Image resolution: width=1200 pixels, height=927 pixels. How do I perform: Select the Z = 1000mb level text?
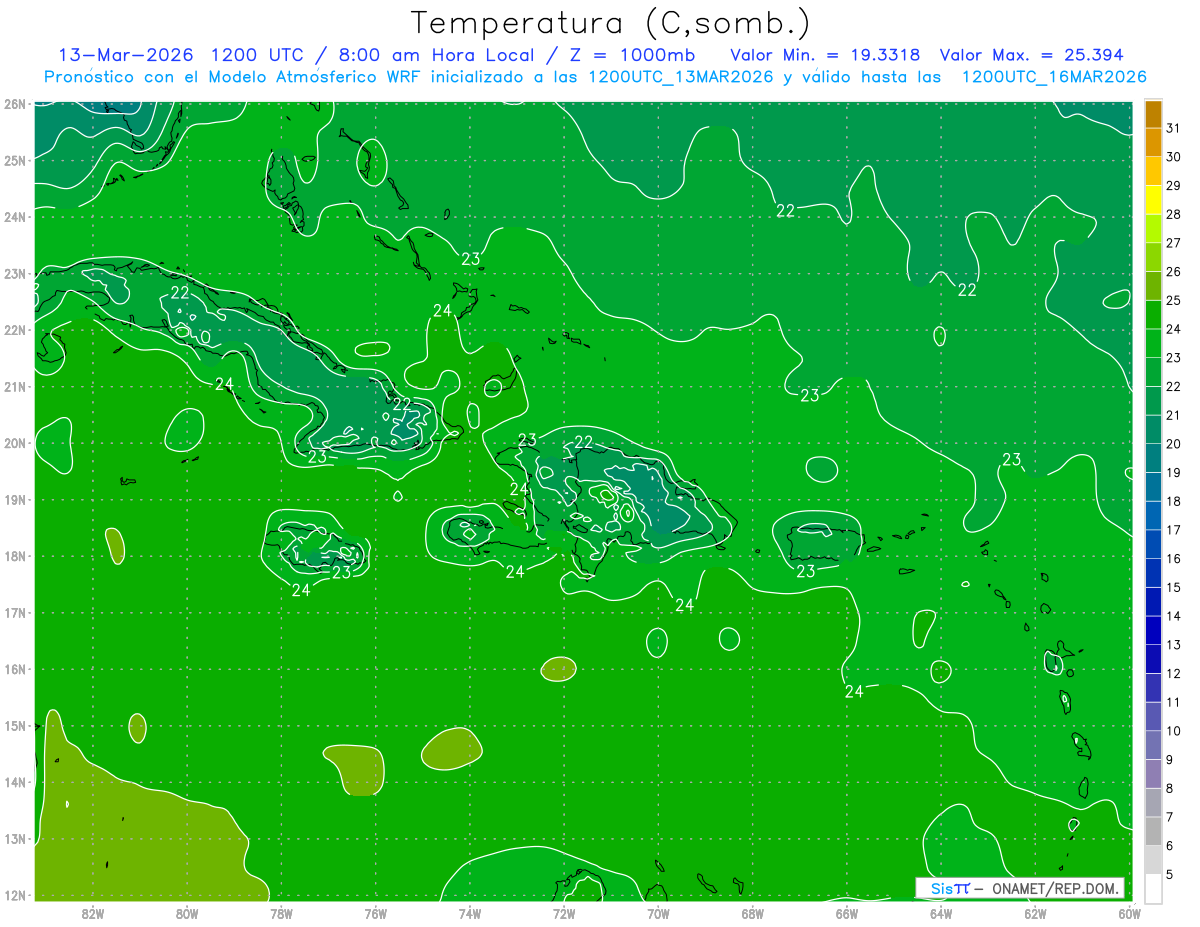pyautogui.click(x=634, y=55)
